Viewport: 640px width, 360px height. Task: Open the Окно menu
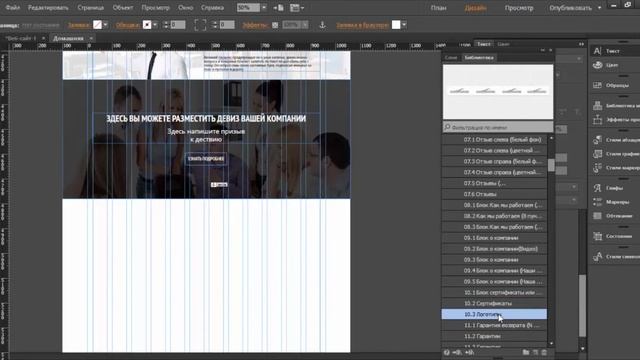click(x=186, y=8)
